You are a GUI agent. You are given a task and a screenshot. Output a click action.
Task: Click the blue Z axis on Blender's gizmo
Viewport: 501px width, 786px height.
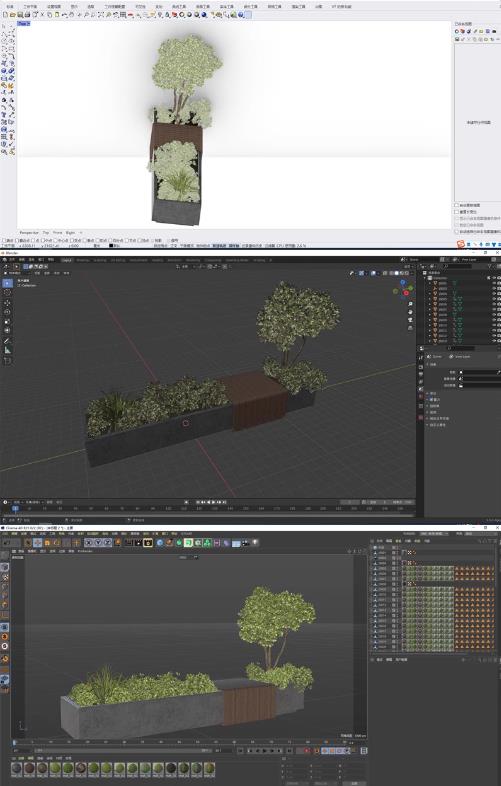tap(403, 283)
